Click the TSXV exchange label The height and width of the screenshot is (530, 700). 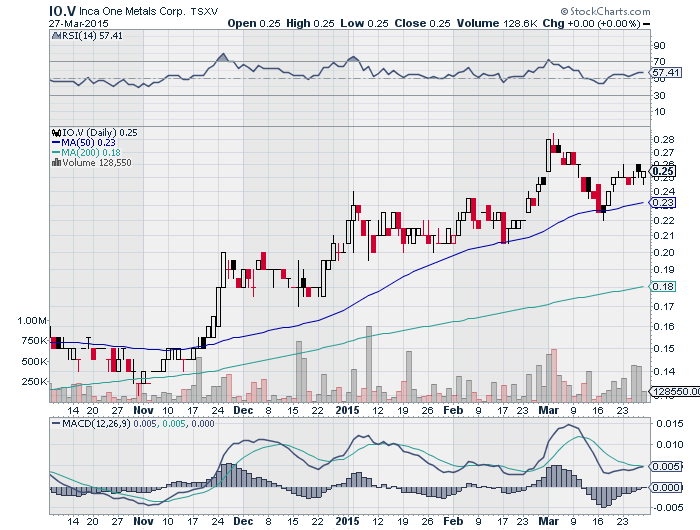pos(204,12)
